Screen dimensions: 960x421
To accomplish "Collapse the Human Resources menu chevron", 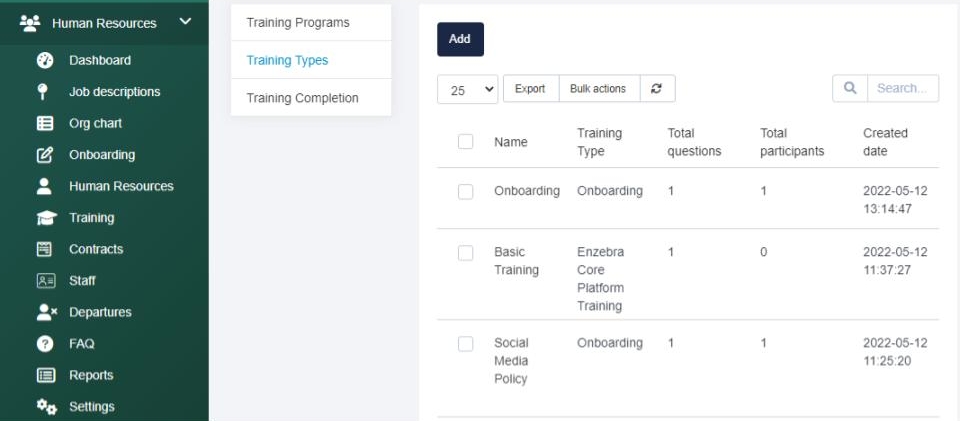I will pos(185,22).
